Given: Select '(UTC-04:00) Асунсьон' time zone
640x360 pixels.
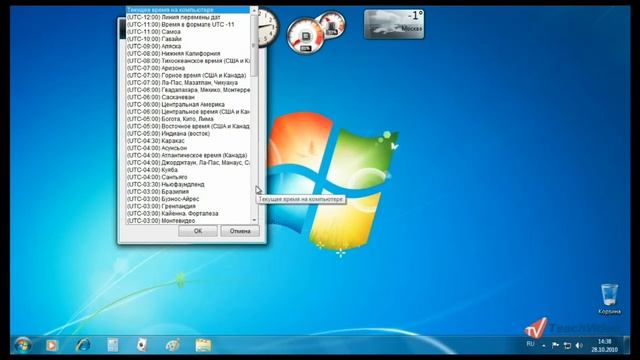Looking at the screenshot, I should 188,148.
